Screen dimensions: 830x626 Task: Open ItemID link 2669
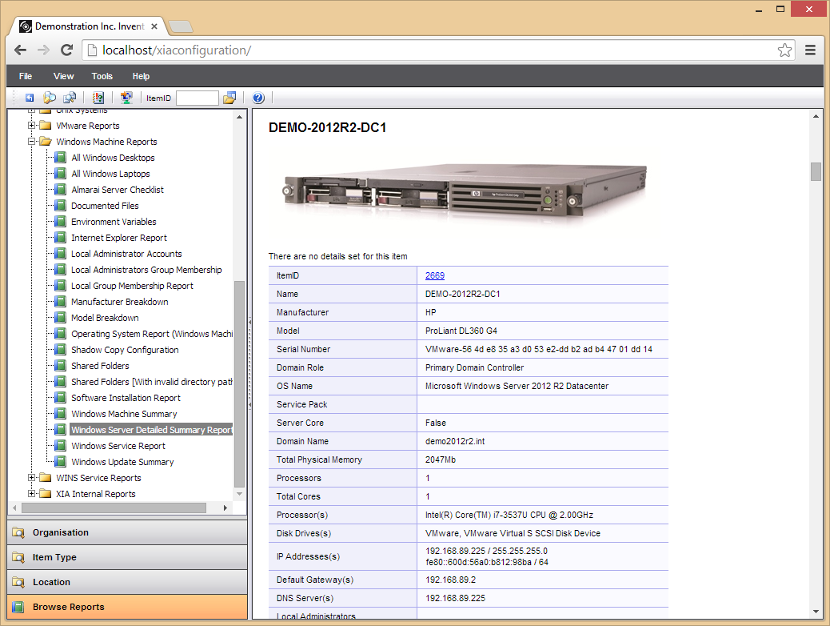point(435,275)
